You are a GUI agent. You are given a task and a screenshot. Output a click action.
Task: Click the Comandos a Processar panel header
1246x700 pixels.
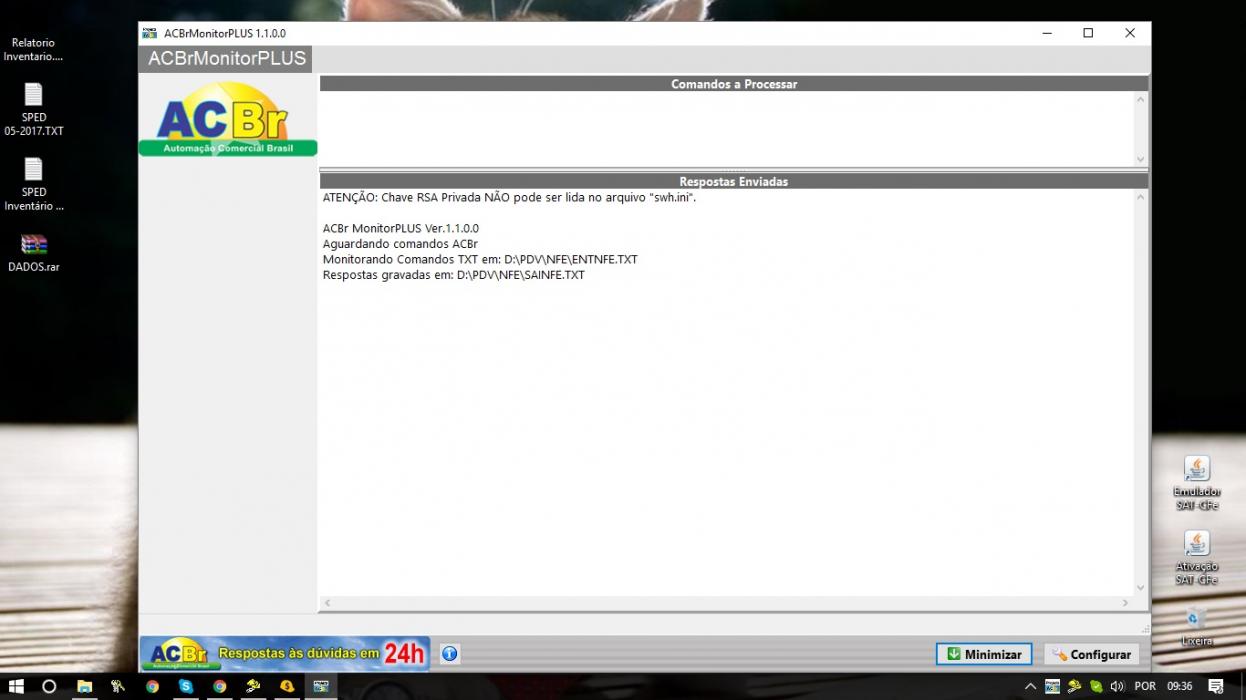coord(734,84)
